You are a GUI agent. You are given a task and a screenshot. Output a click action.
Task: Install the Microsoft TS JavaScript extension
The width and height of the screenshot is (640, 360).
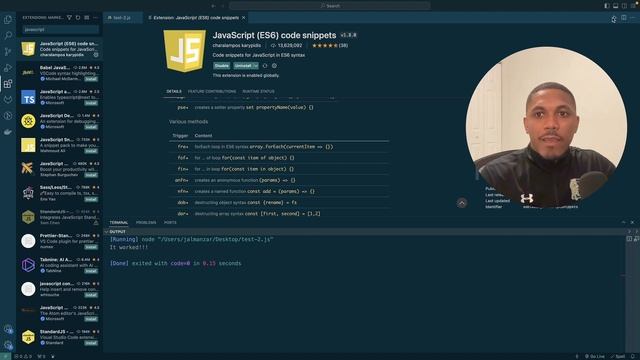coord(91,103)
